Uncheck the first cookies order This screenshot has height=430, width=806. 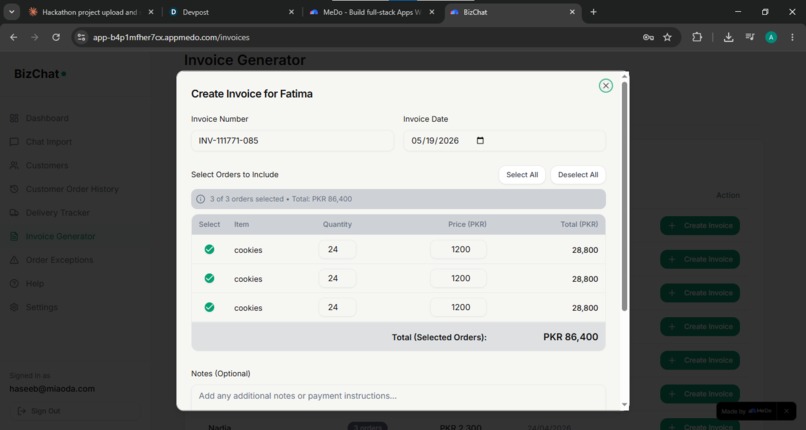tap(209, 250)
